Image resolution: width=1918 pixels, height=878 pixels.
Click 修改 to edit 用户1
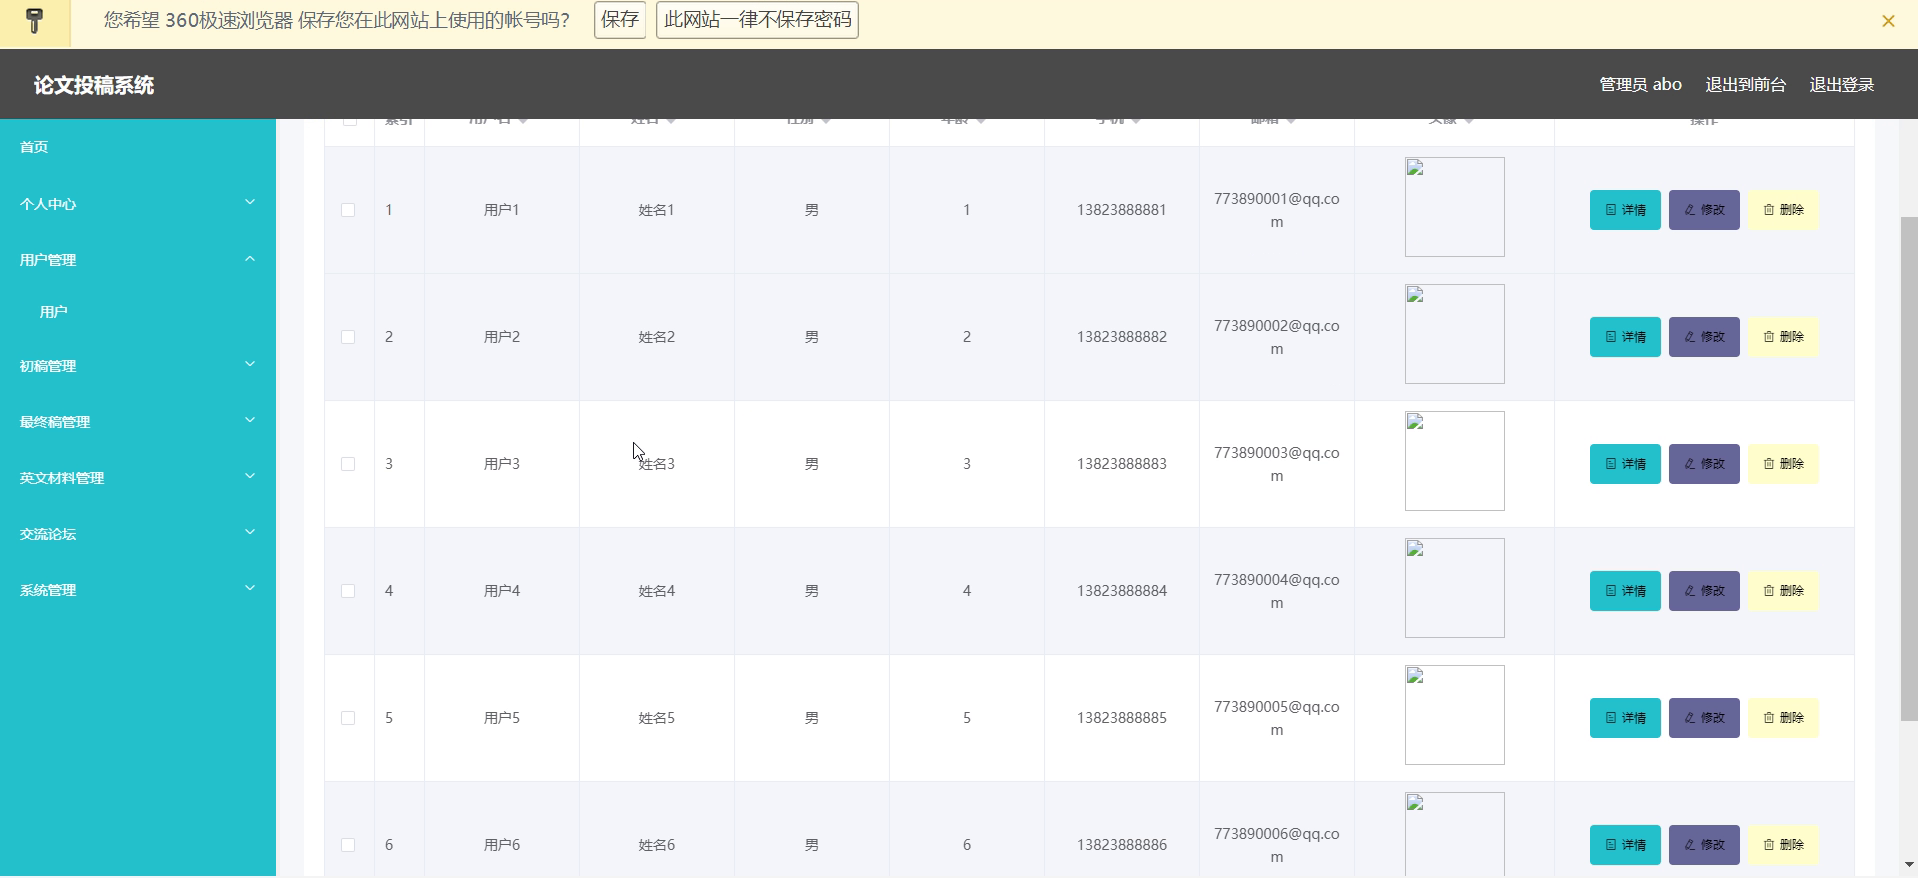pos(1704,210)
